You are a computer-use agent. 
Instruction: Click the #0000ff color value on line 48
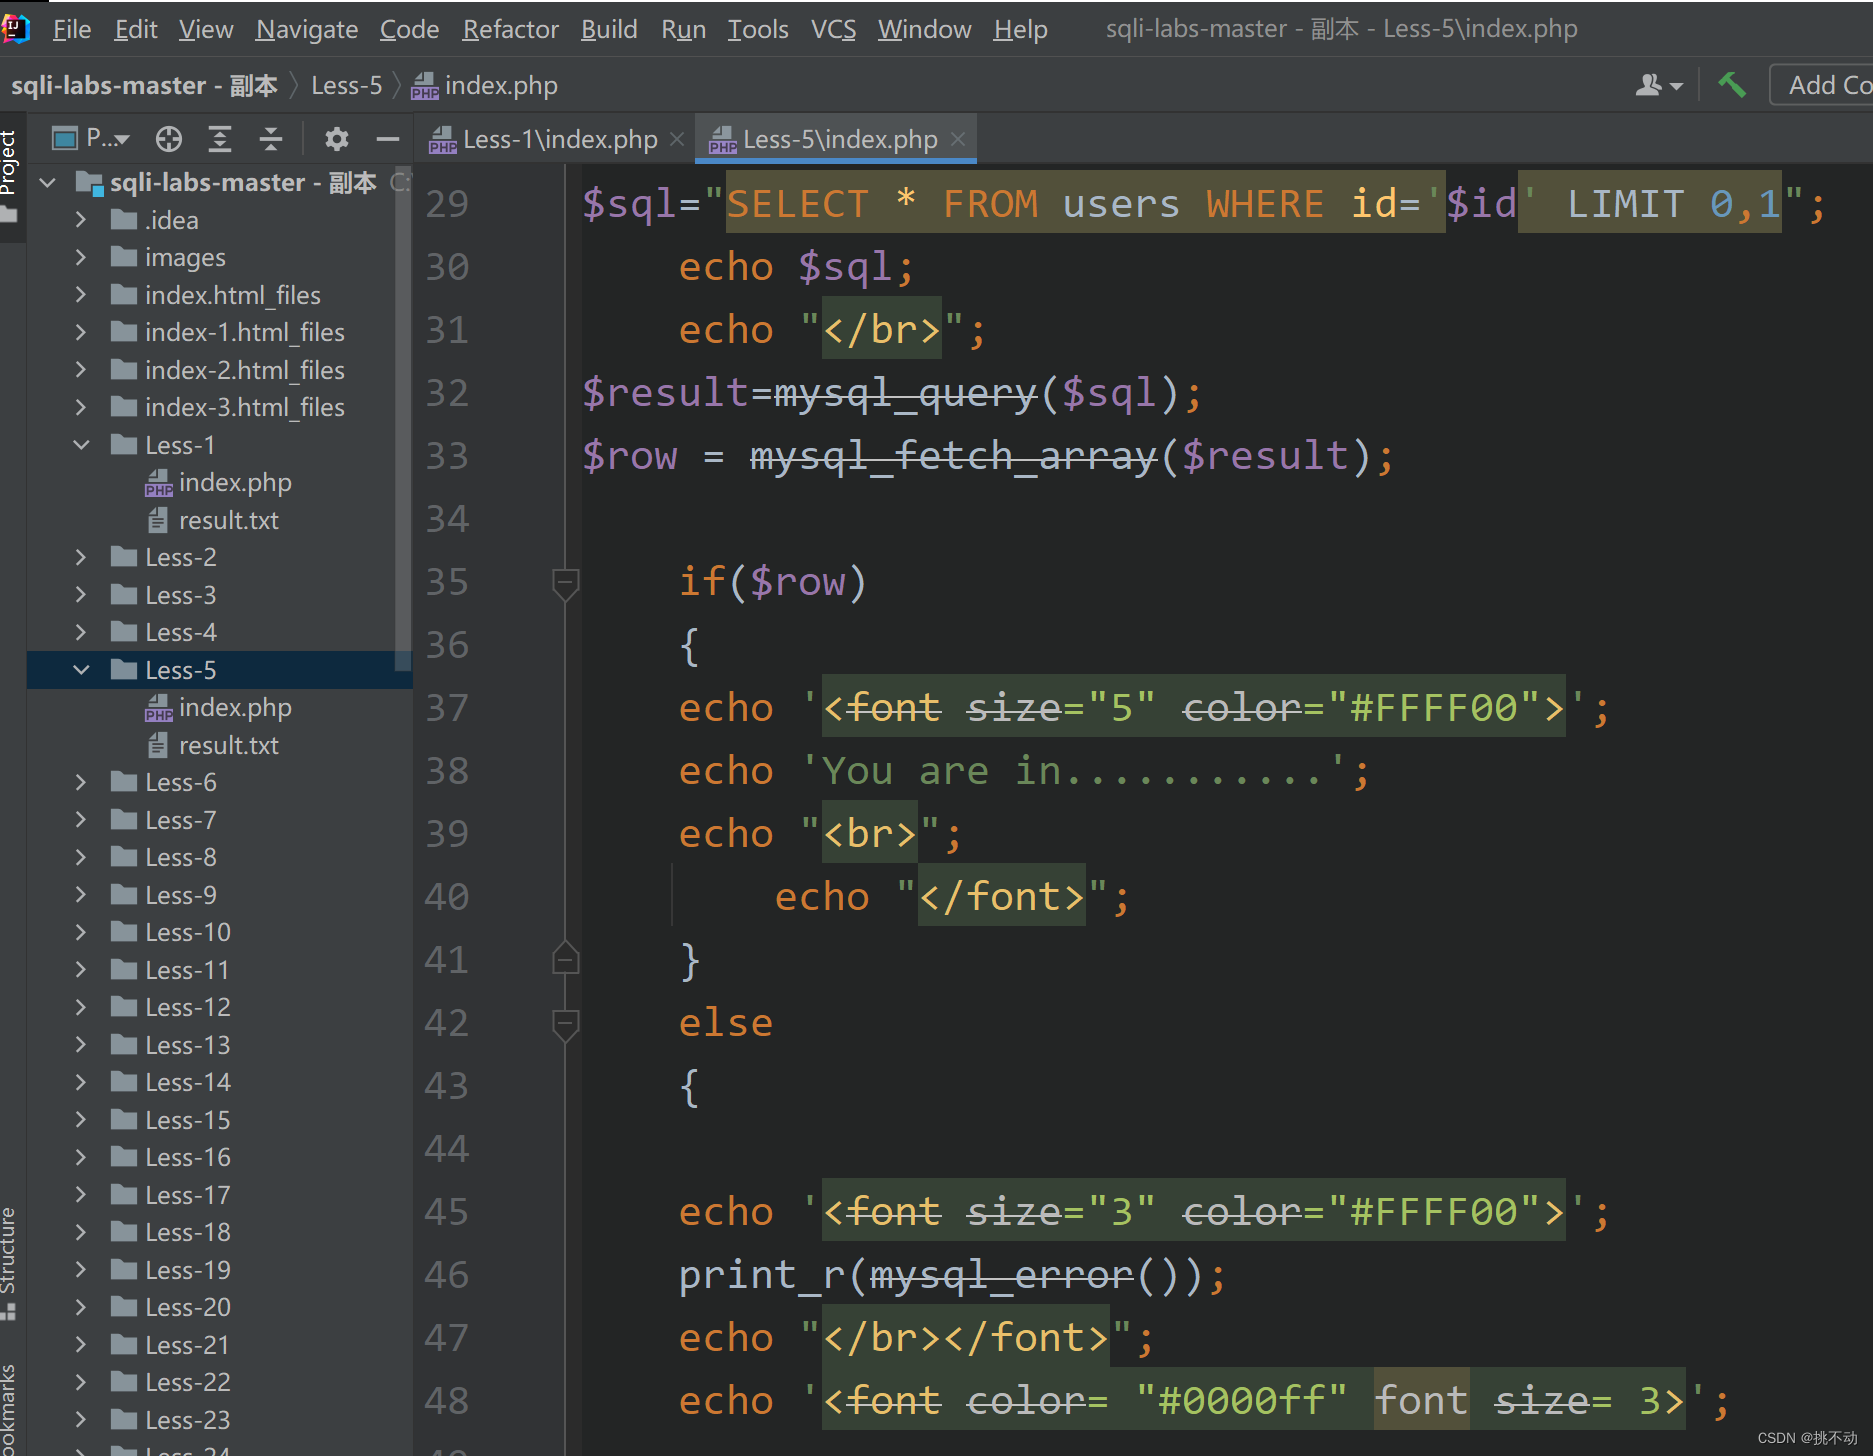[x=1242, y=1401]
